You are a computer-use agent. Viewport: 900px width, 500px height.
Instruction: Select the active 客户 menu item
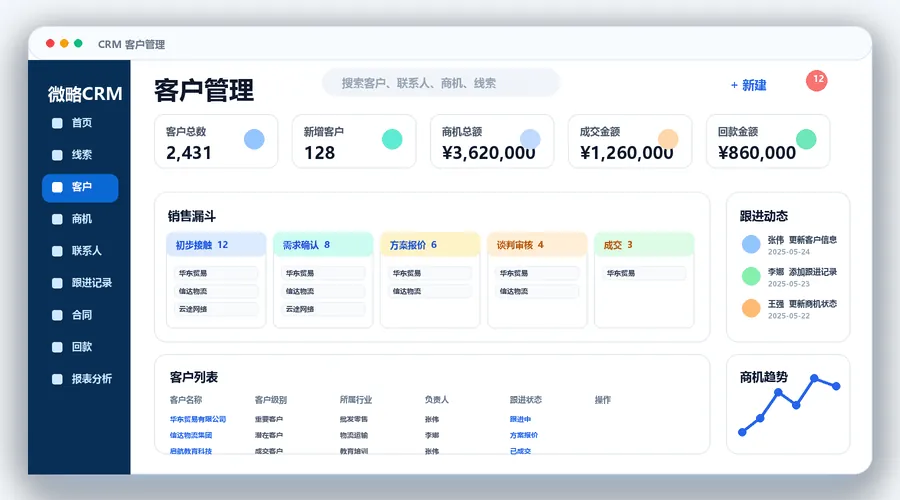(x=80, y=188)
